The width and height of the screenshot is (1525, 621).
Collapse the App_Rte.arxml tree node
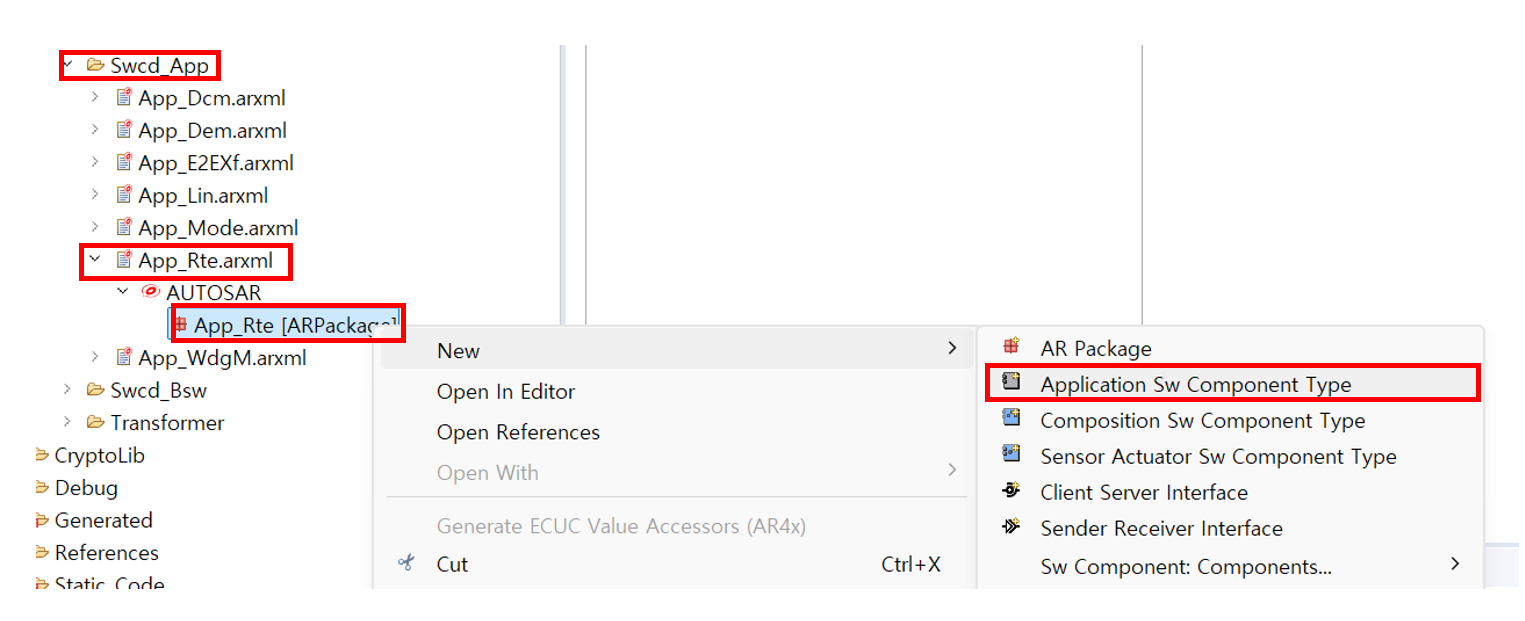(95, 260)
